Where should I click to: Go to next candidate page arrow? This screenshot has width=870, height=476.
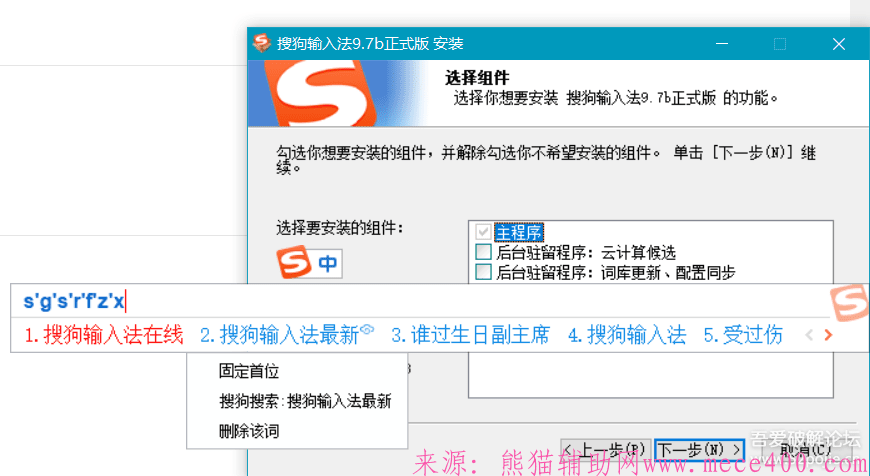point(828,335)
